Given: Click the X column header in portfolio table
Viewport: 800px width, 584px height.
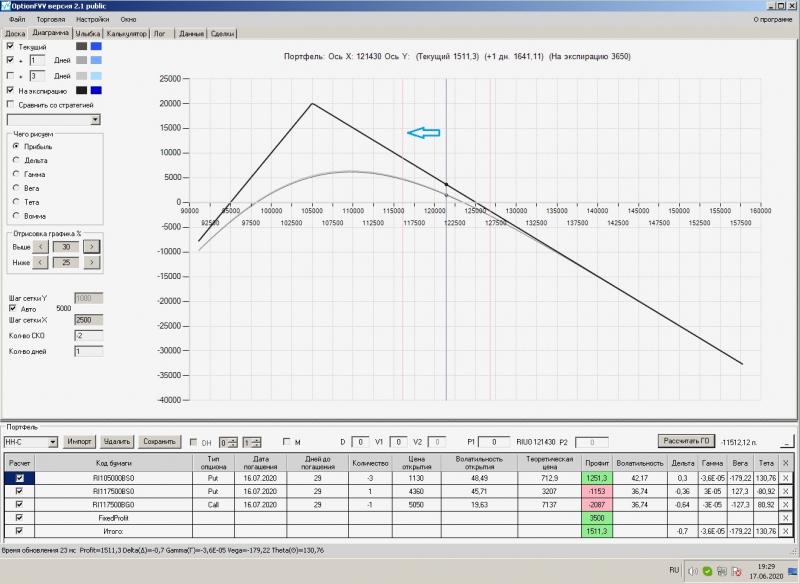Looking at the screenshot, I should click(x=785, y=463).
